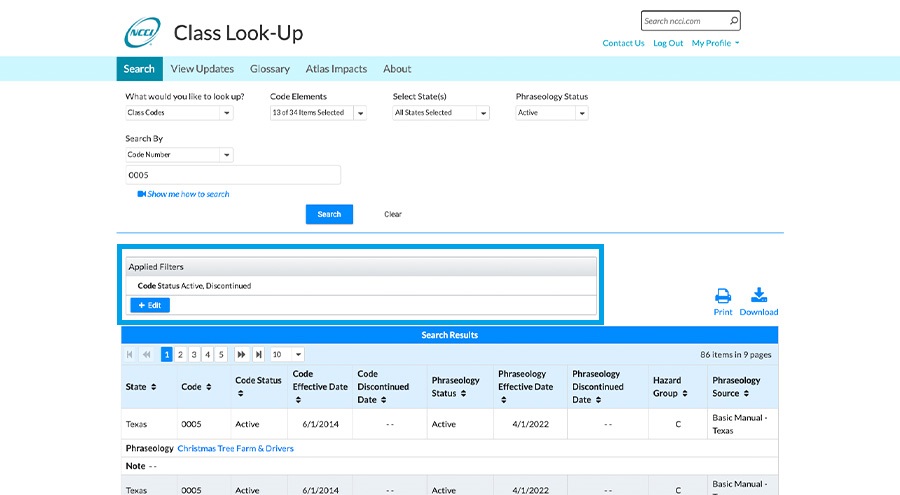Sort by Phraseology Status arrows
The width and height of the screenshot is (900, 495).
click(463, 393)
